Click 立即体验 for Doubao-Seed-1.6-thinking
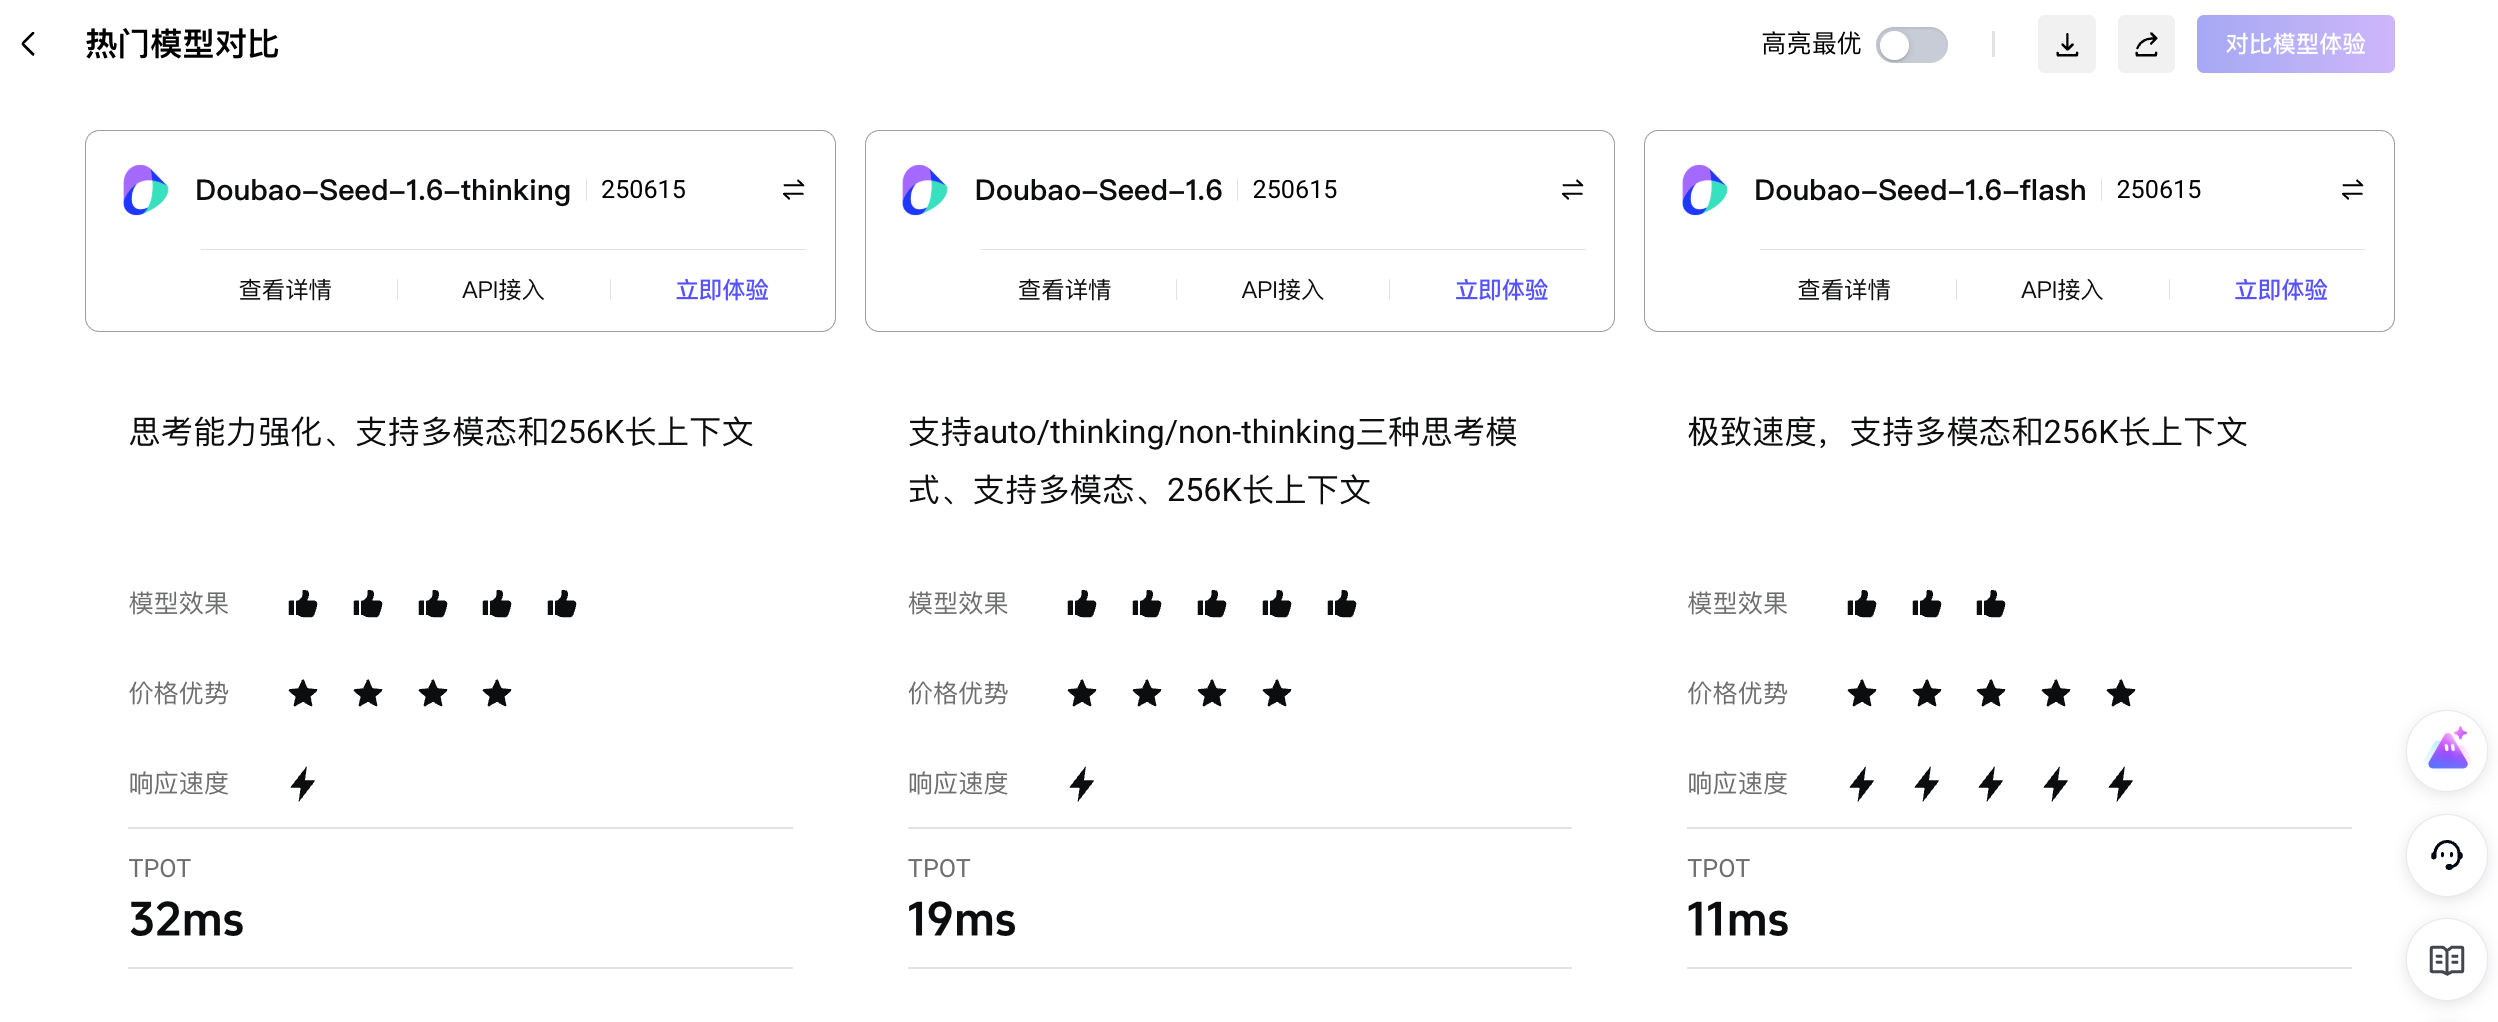Image resolution: width=2498 pixels, height=1022 pixels. pyautogui.click(x=722, y=290)
